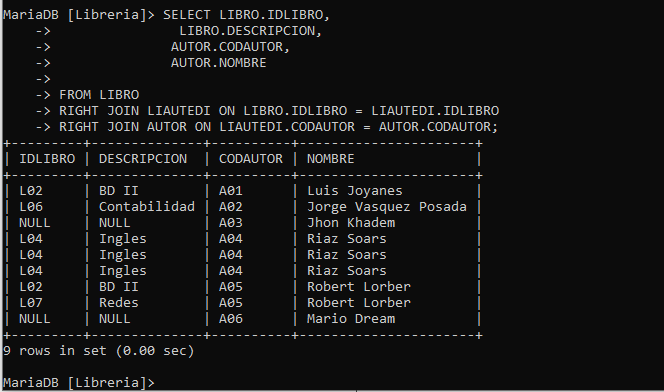Click the DESCRIPCION column header
This screenshot has width=664, height=392.
pyautogui.click(x=143, y=159)
